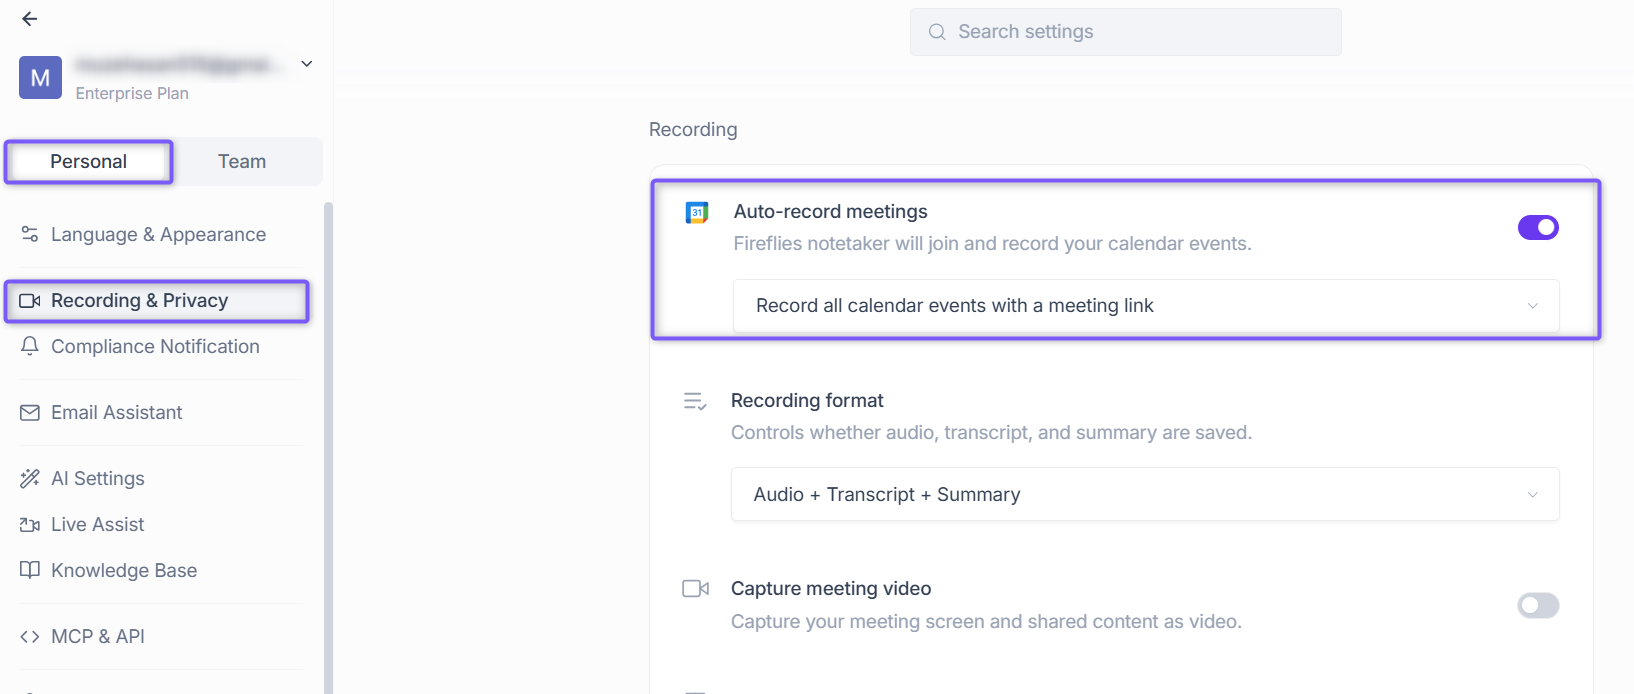1634x694 pixels.
Task: Select the Personal tab
Action: click(89, 162)
